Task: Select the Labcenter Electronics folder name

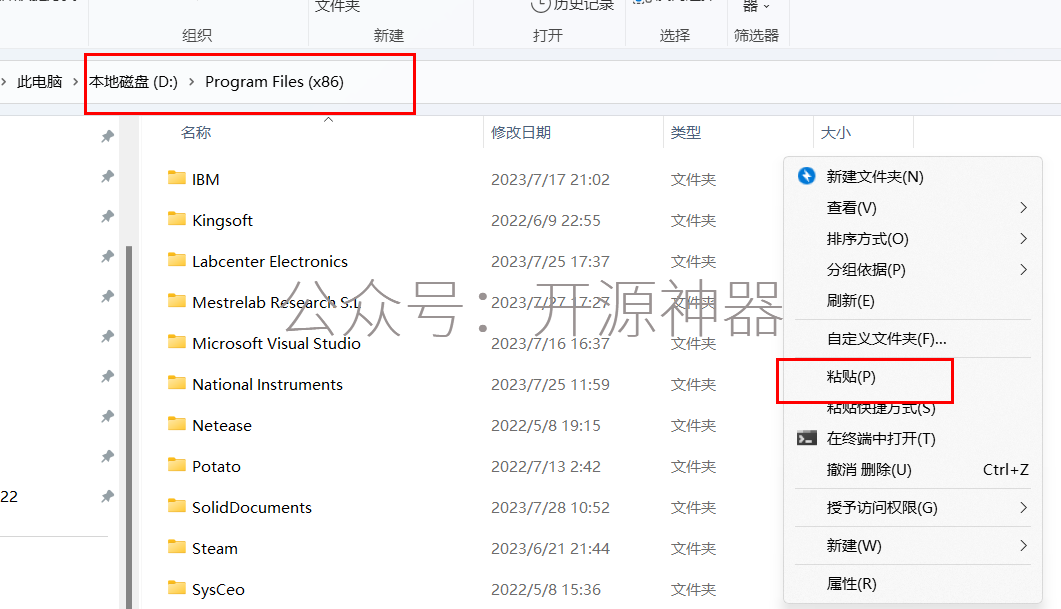Action: point(269,262)
